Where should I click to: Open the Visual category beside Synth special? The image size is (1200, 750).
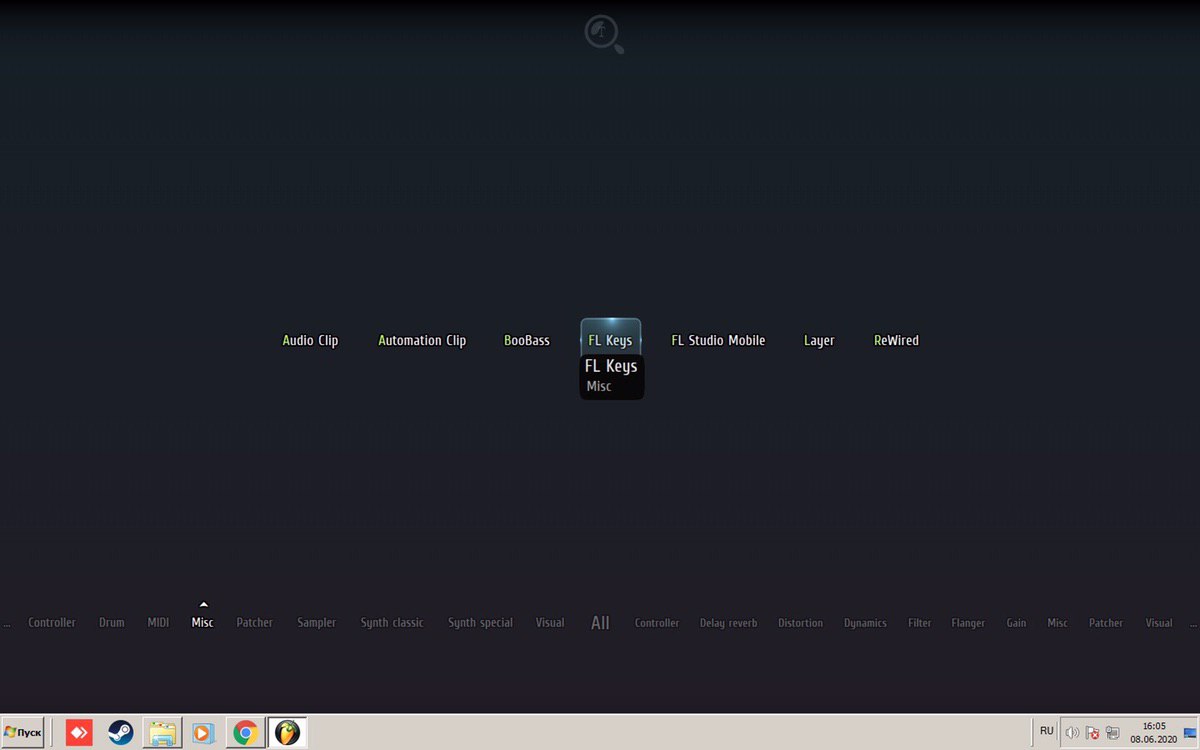click(550, 622)
